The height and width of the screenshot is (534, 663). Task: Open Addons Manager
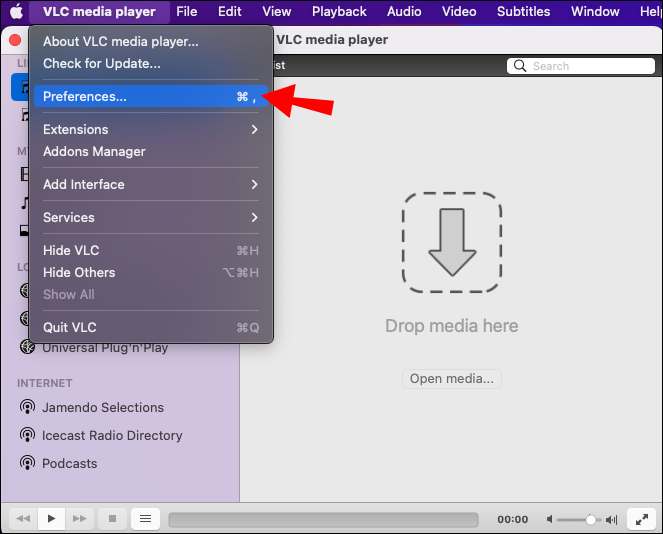[151, 151]
